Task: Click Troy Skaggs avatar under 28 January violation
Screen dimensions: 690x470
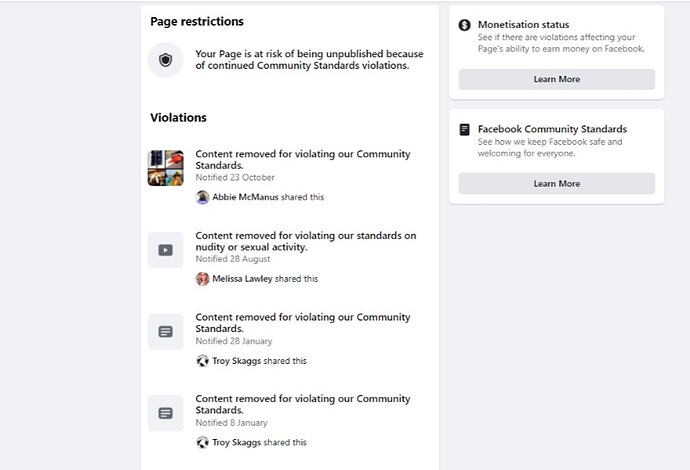Action: 202,361
